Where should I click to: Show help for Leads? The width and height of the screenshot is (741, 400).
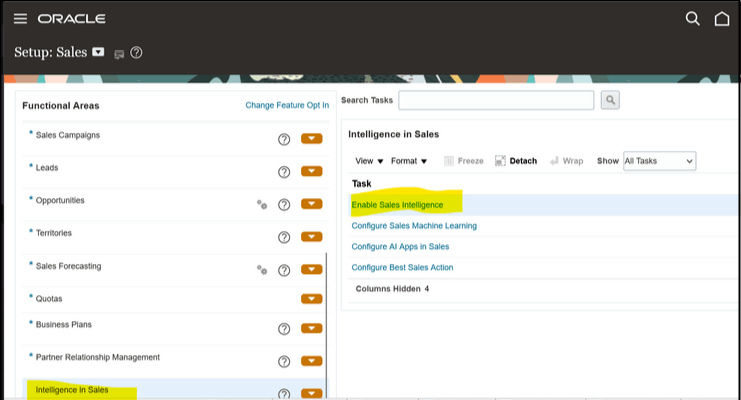point(284,172)
